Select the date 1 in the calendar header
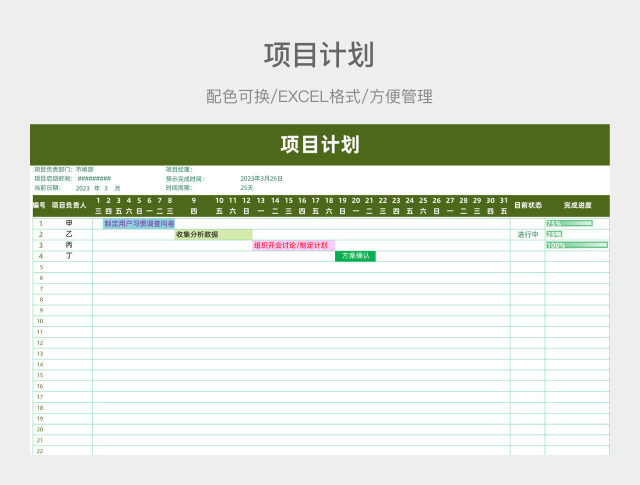 [x=98, y=200]
